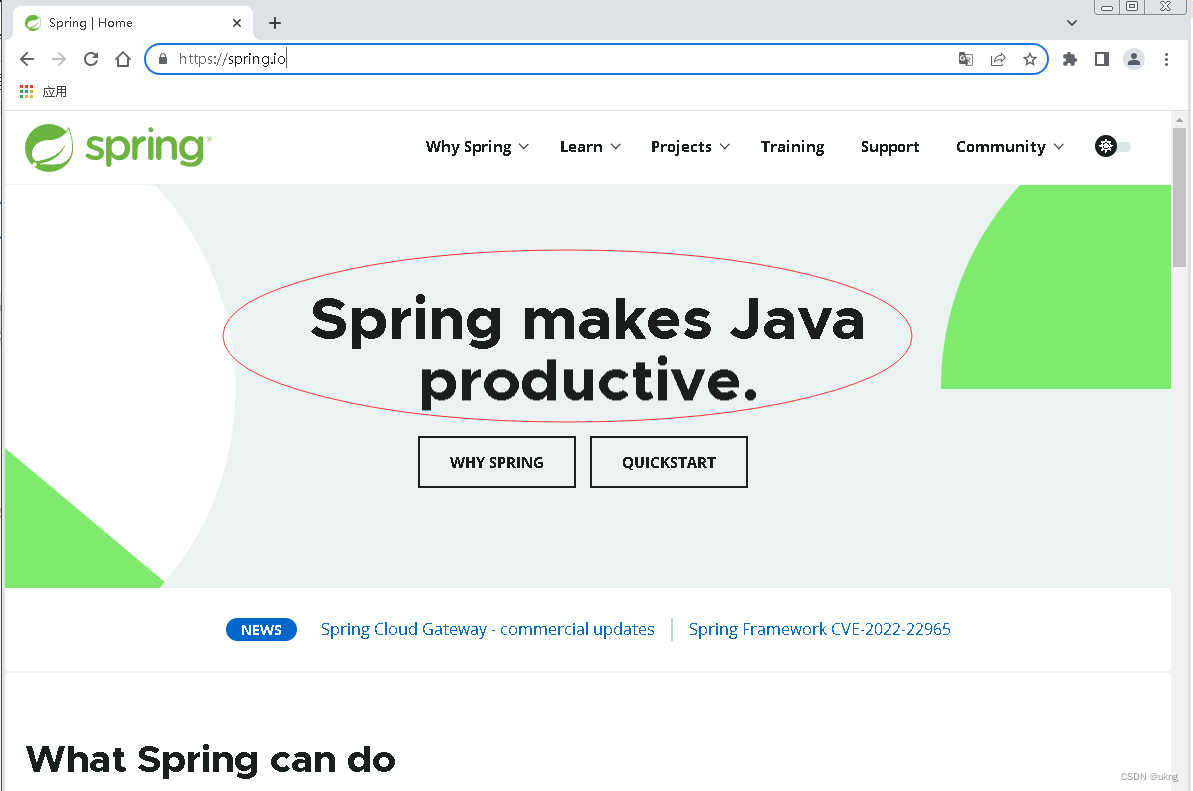The height and width of the screenshot is (791, 1193).
Task: Open the Extensions puzzle icon
Action: pos(1070,59)
